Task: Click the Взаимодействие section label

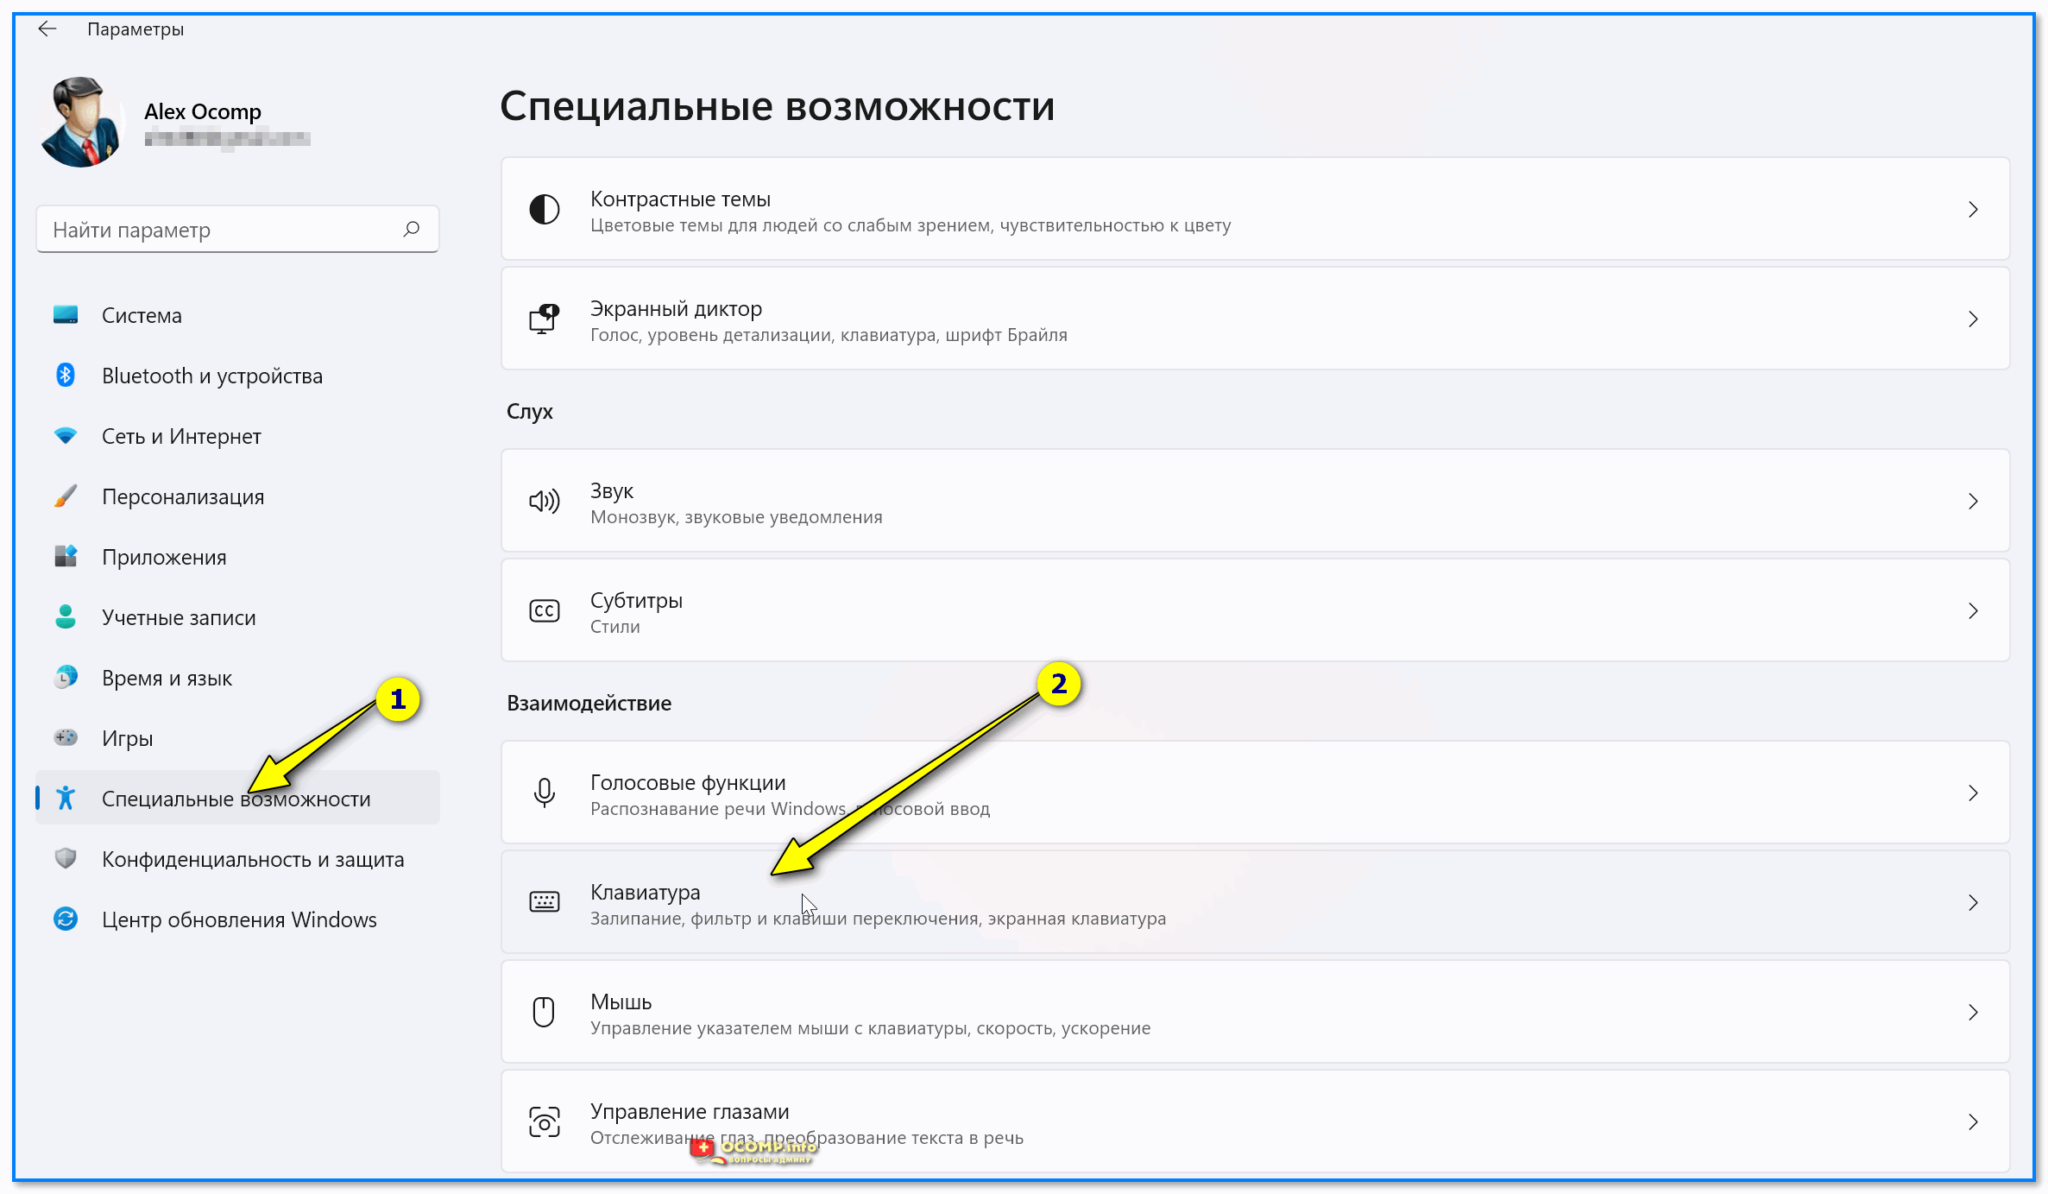Action: (589, 702)
